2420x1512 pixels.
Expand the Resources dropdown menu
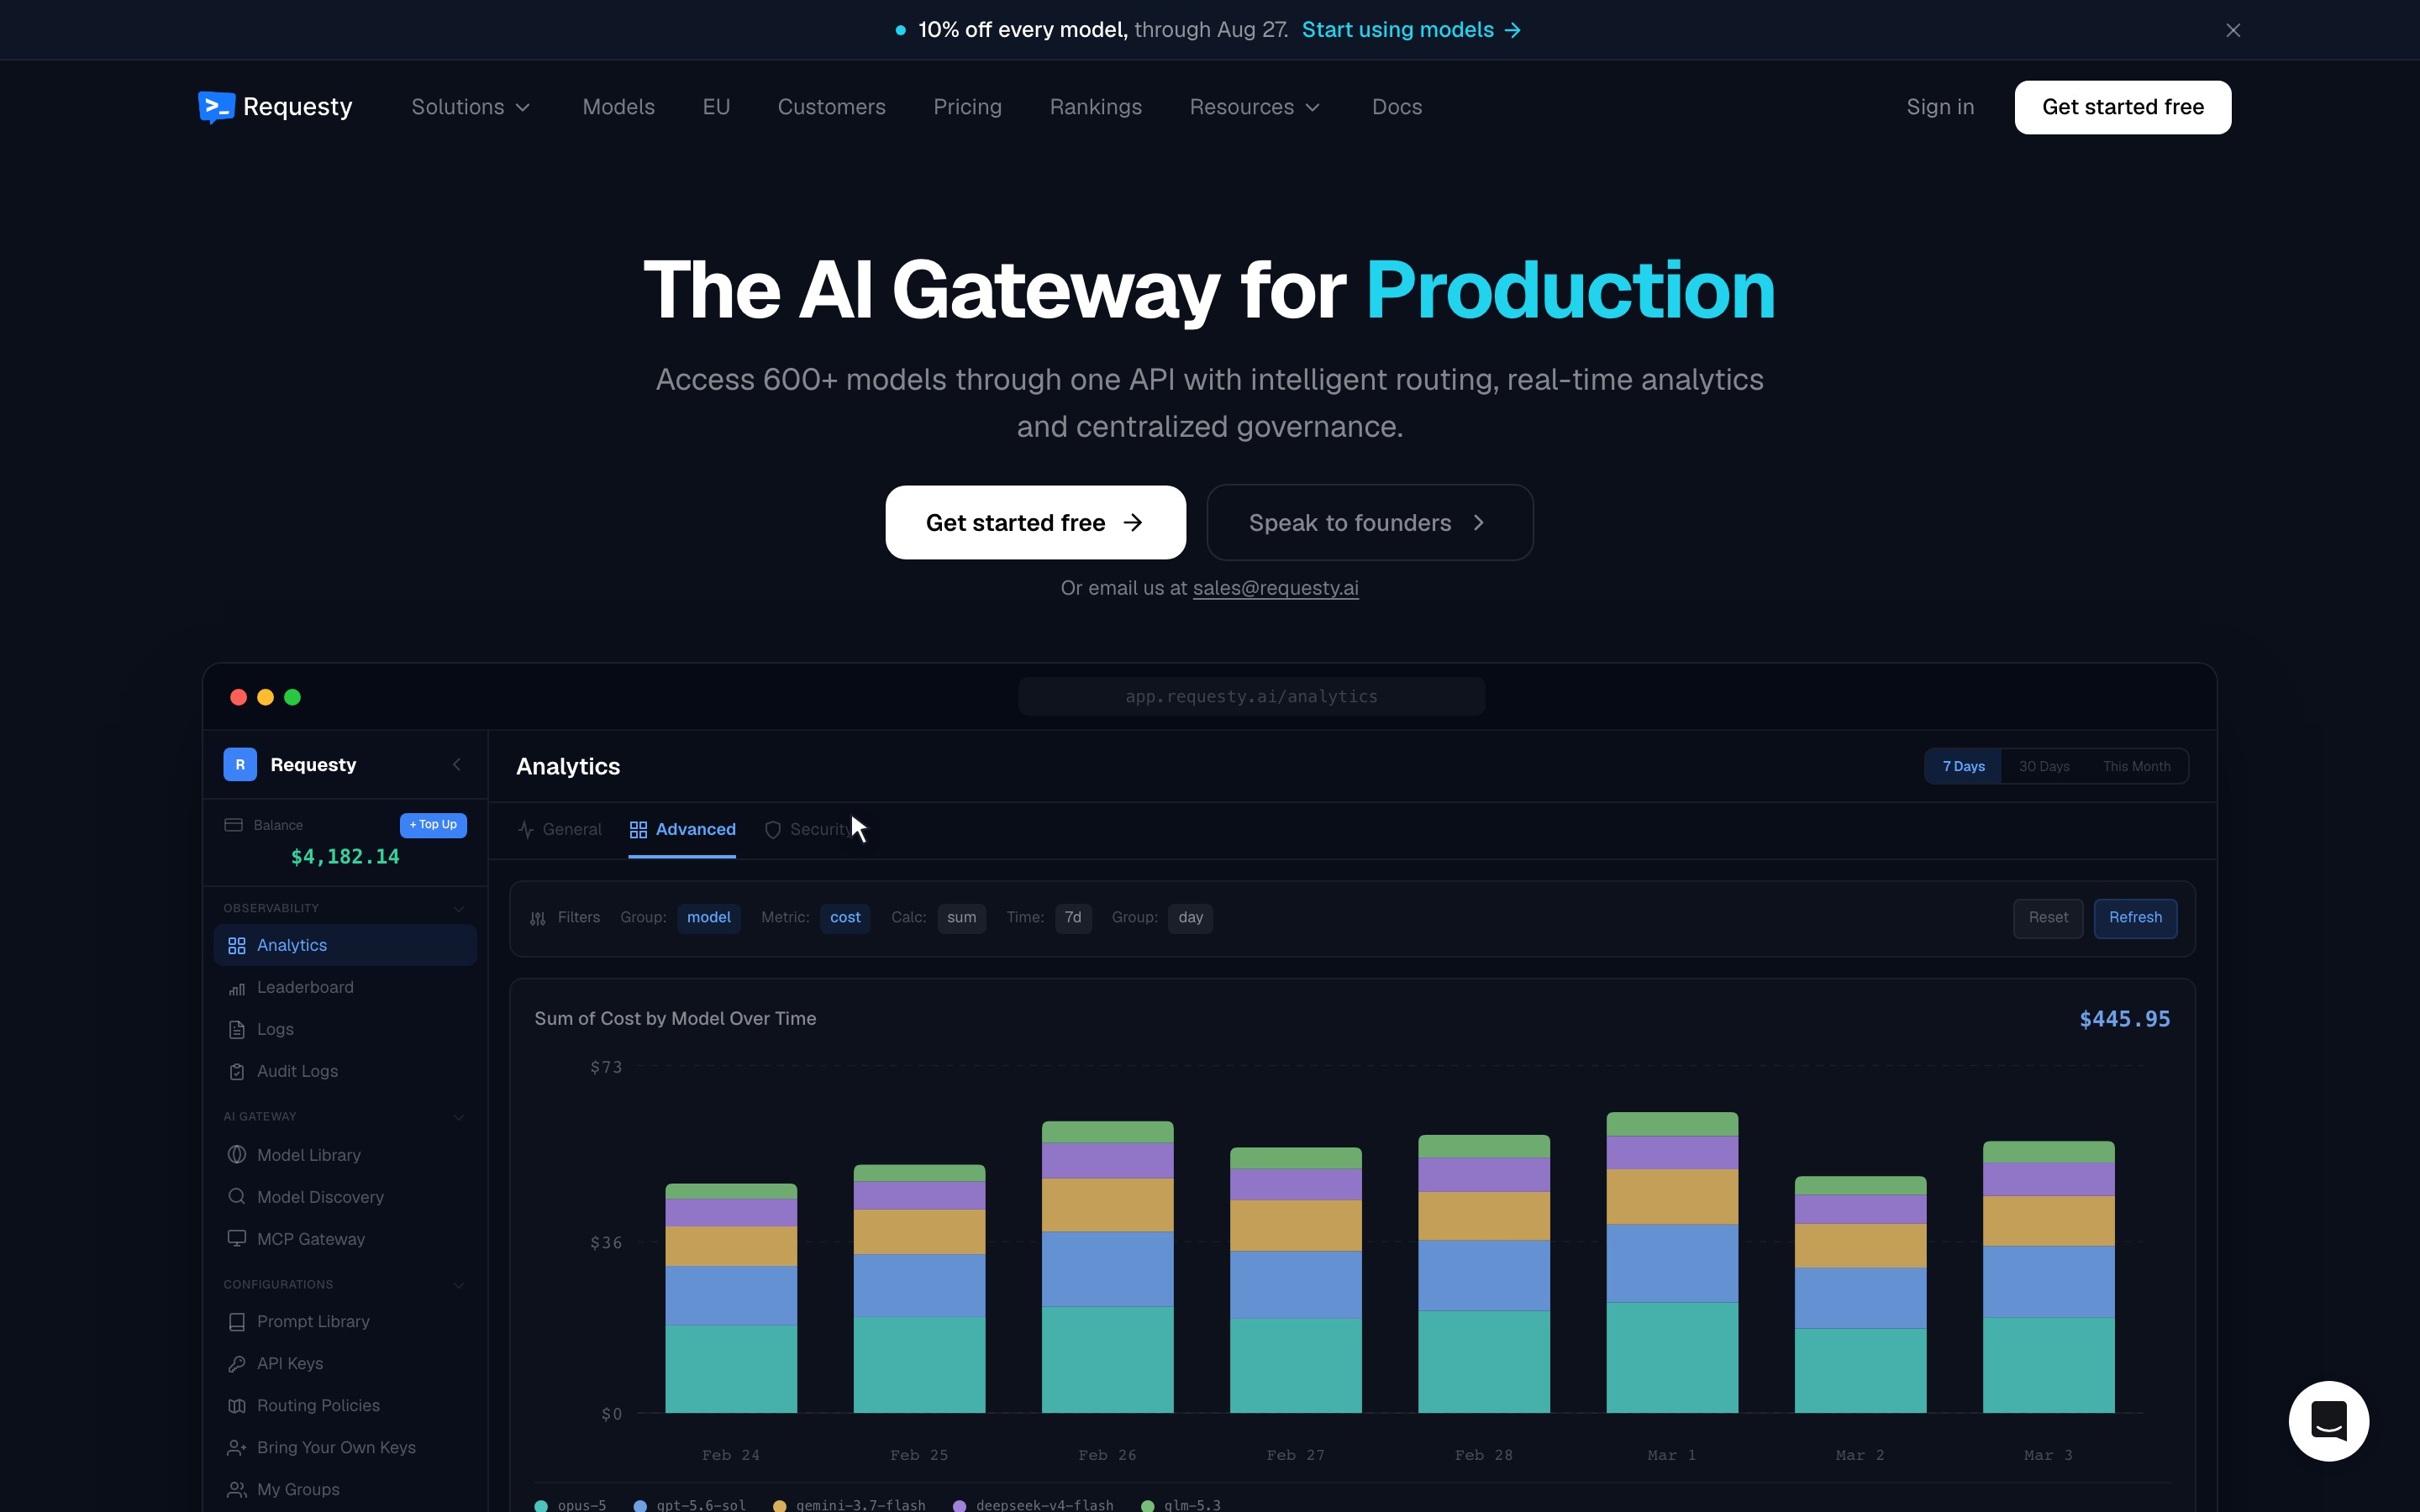[x=1255, y=107]
